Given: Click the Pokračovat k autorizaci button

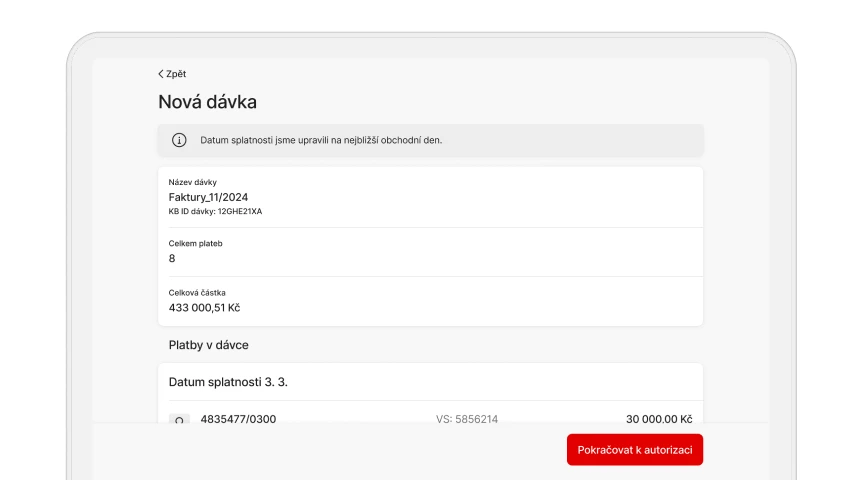Looking at the screenshot, I should [635, 450].
